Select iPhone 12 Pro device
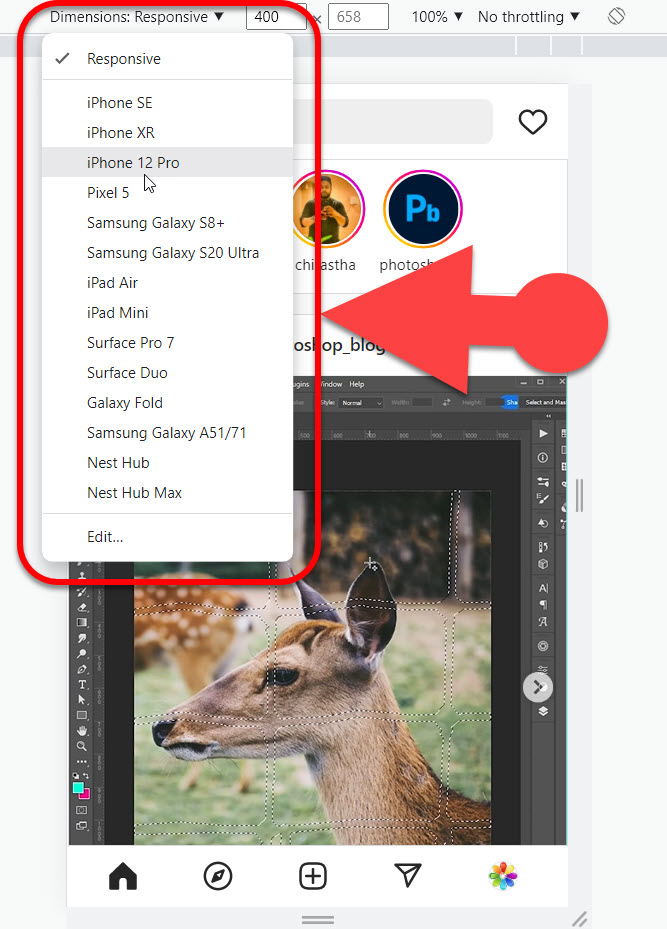 coord(168,162)
